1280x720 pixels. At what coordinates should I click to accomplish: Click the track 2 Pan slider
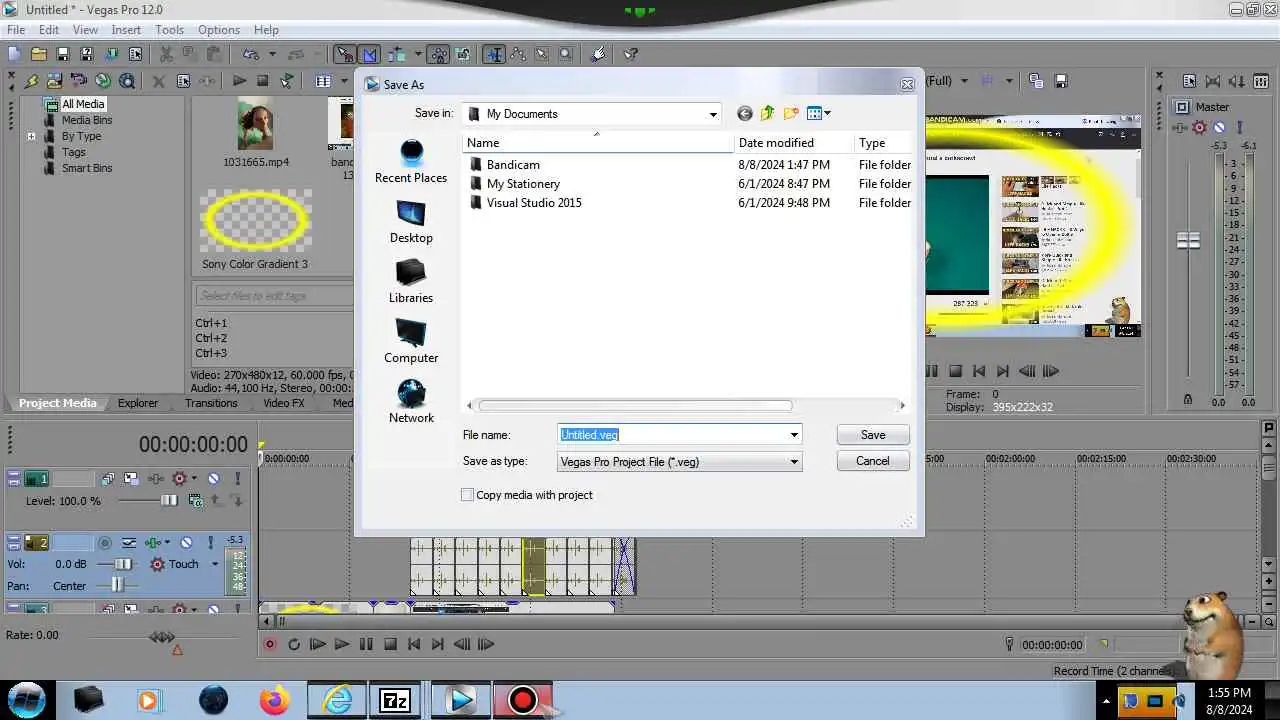(x=117, y=586)
